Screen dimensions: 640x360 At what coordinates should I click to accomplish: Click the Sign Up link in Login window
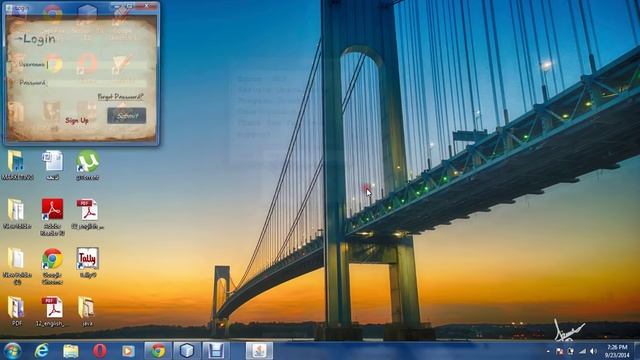point(77,120)
